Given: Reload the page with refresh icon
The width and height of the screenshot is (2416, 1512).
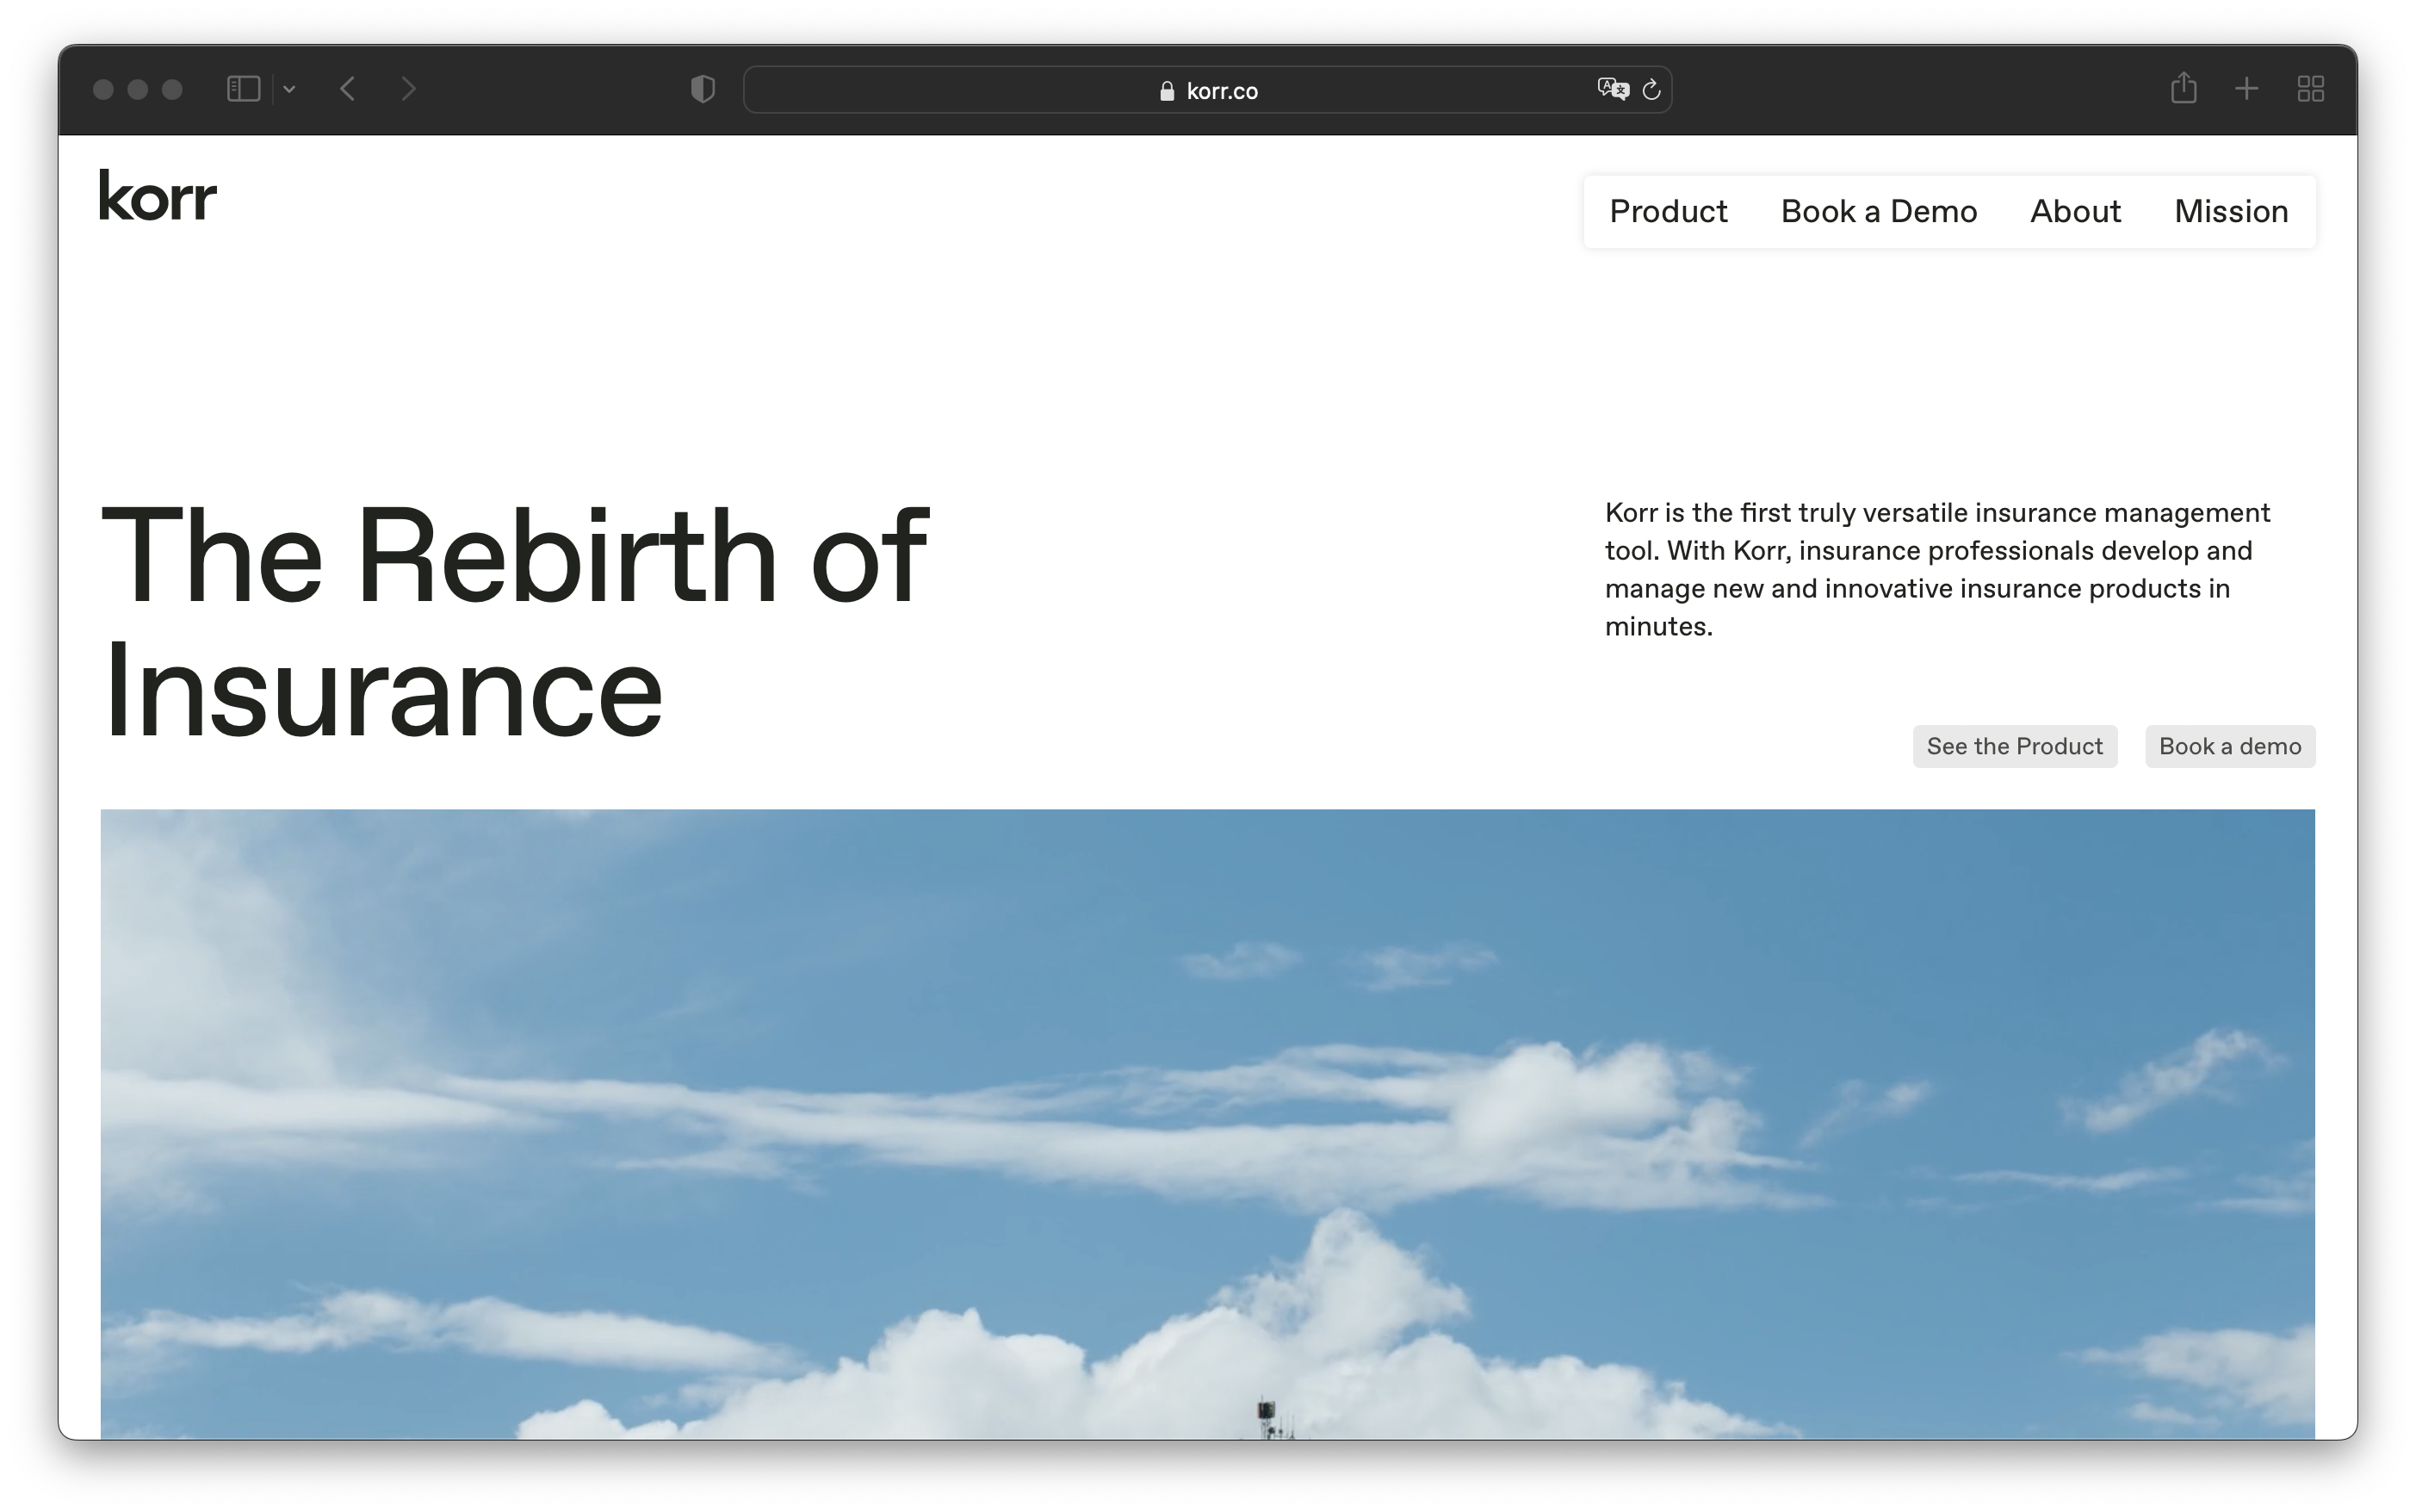Looking at the screenshot, I should pyautogui.click(x=1652, y=90).
